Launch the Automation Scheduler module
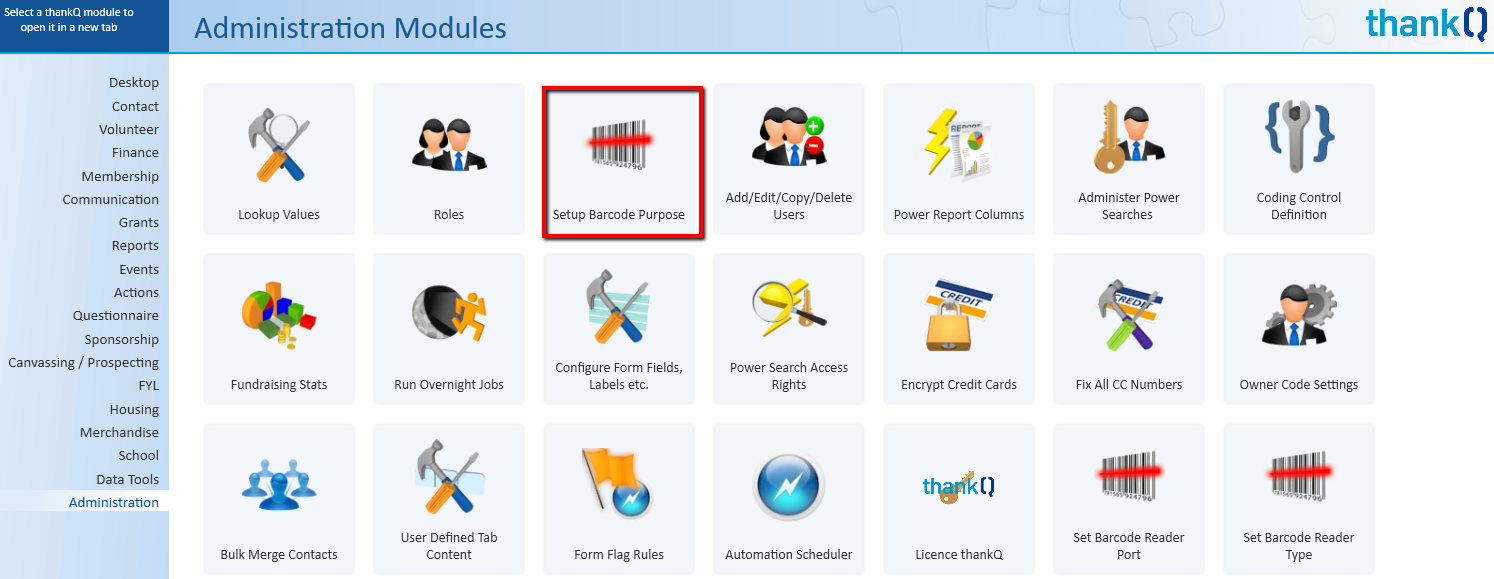1494x579 pixels. click(789, 499)
